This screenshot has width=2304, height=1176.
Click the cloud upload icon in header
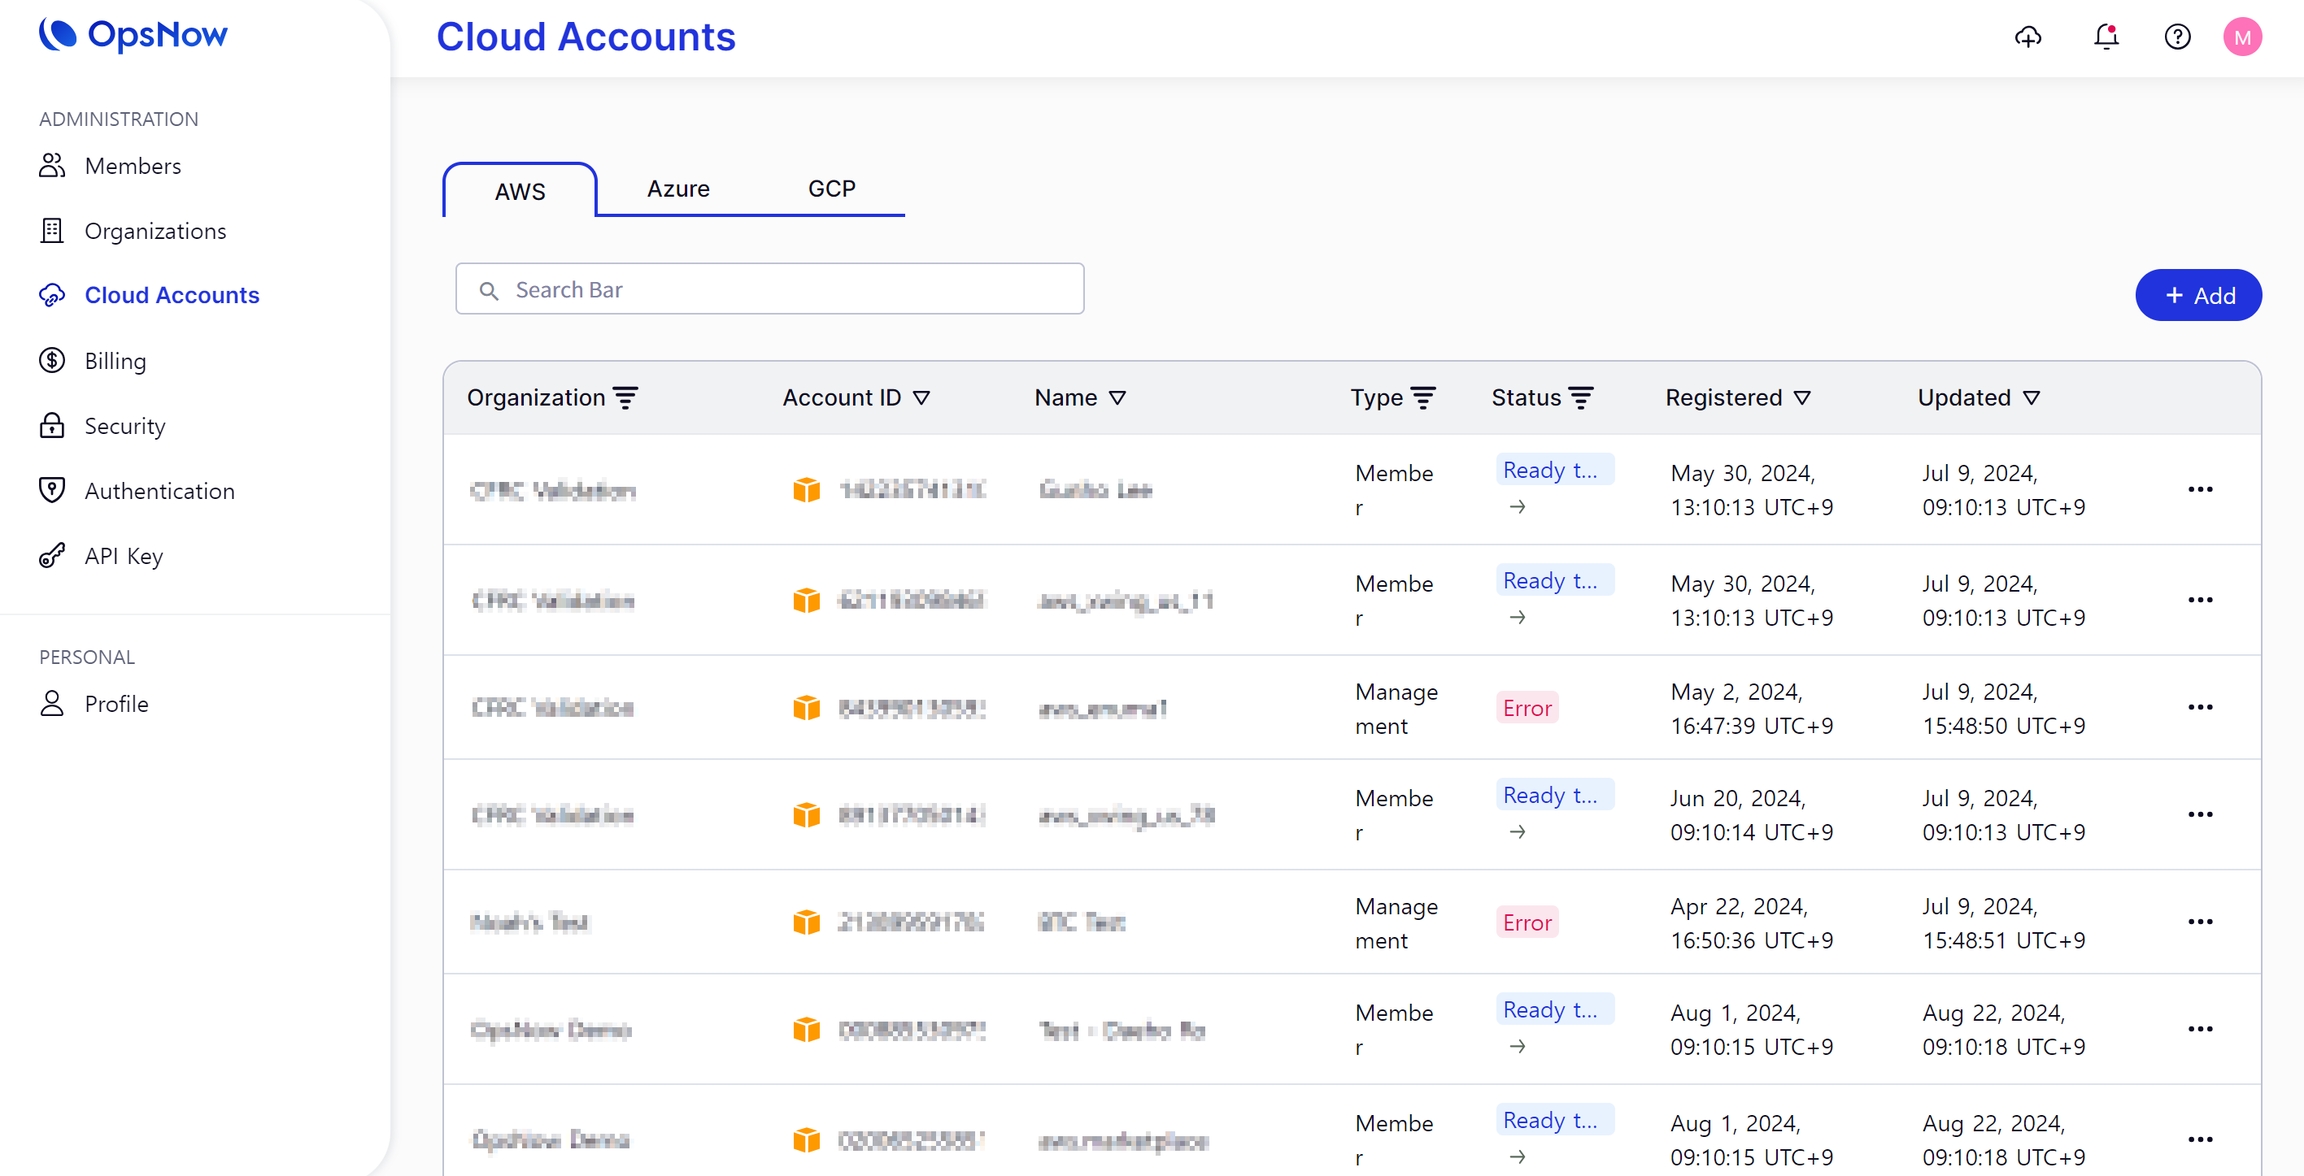tap(2028, 37)
